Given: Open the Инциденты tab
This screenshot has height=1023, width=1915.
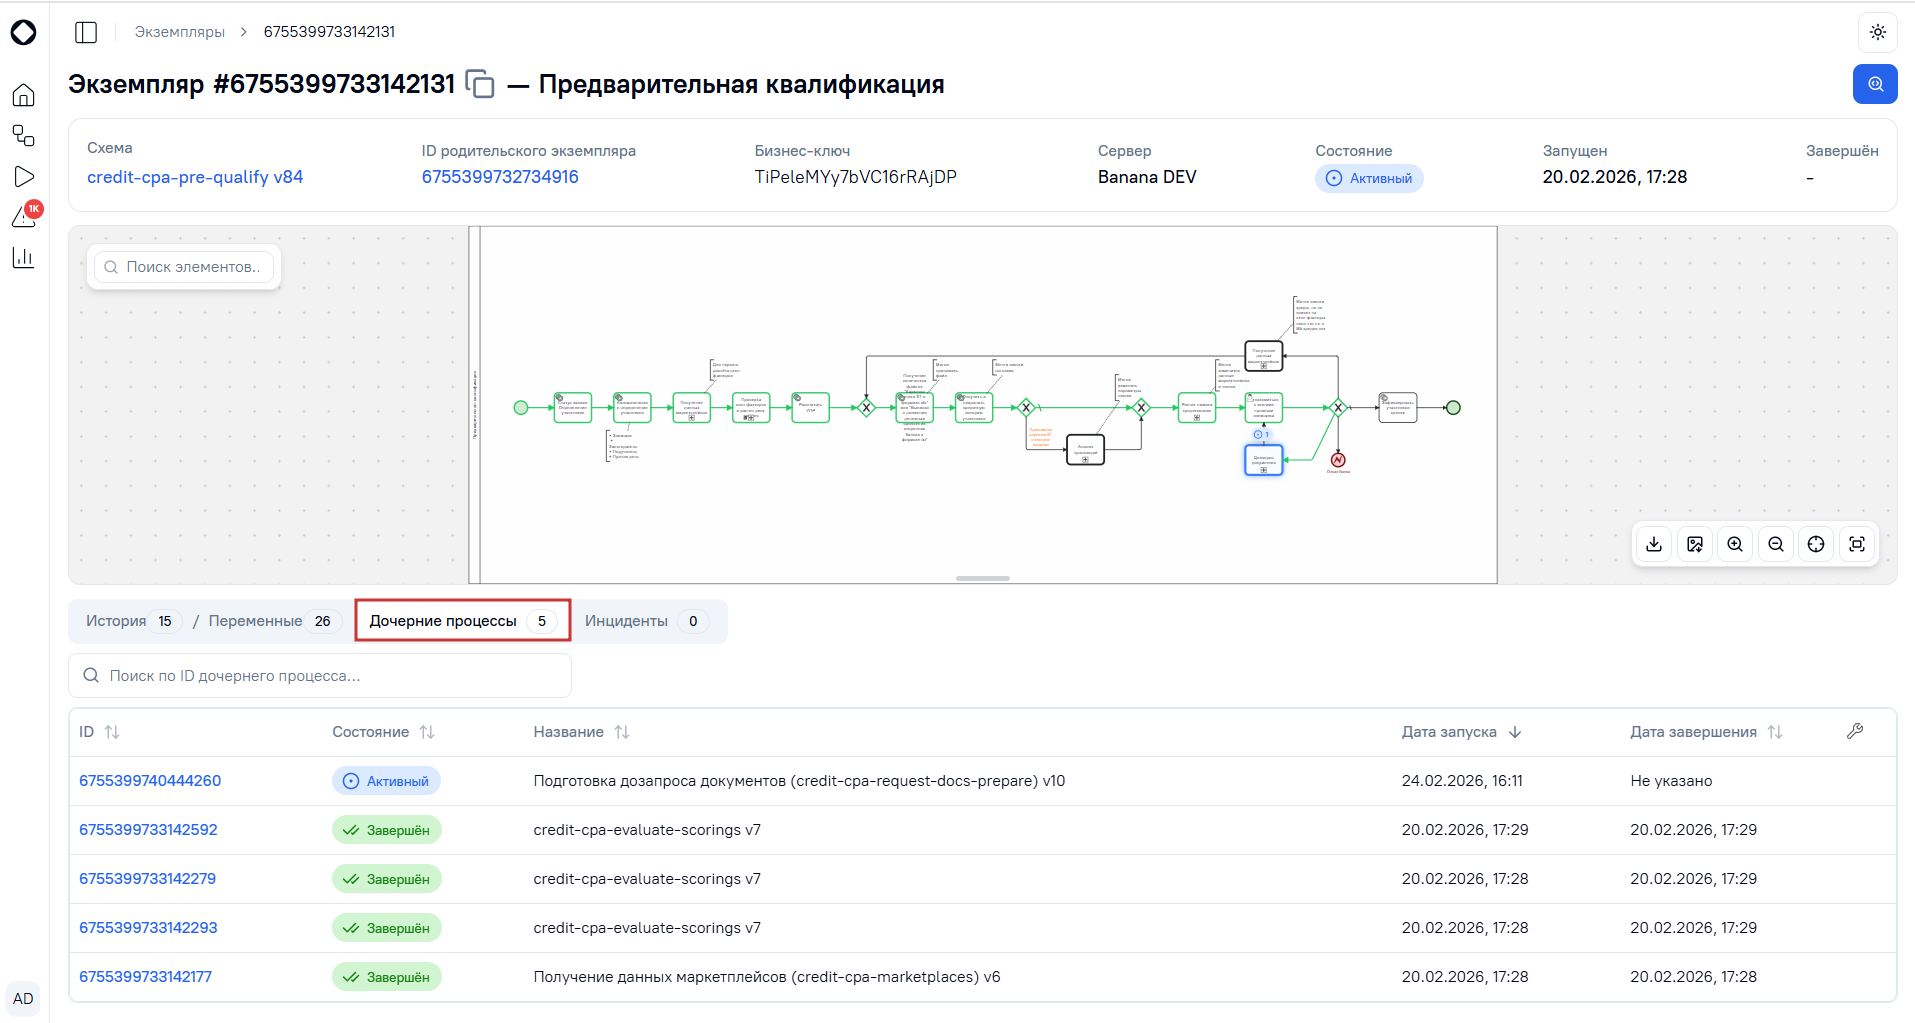Looking at the screenshot, I should point(647,621).
